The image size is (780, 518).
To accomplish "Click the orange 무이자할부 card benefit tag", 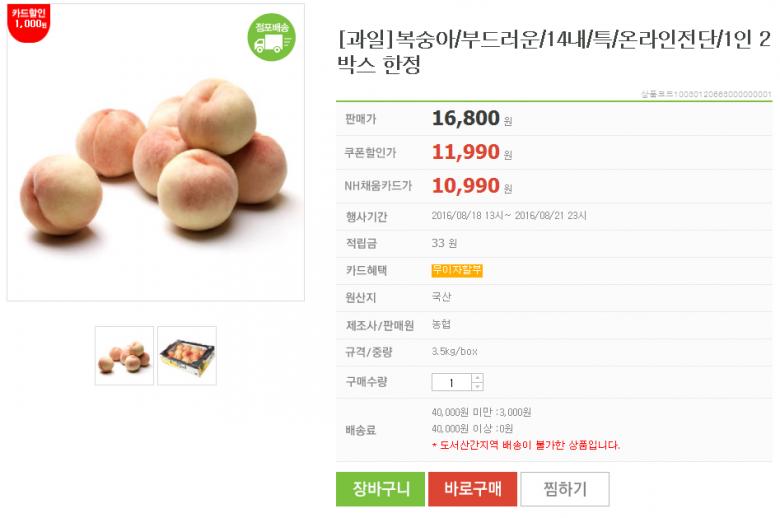I will [x=457, y=270].
